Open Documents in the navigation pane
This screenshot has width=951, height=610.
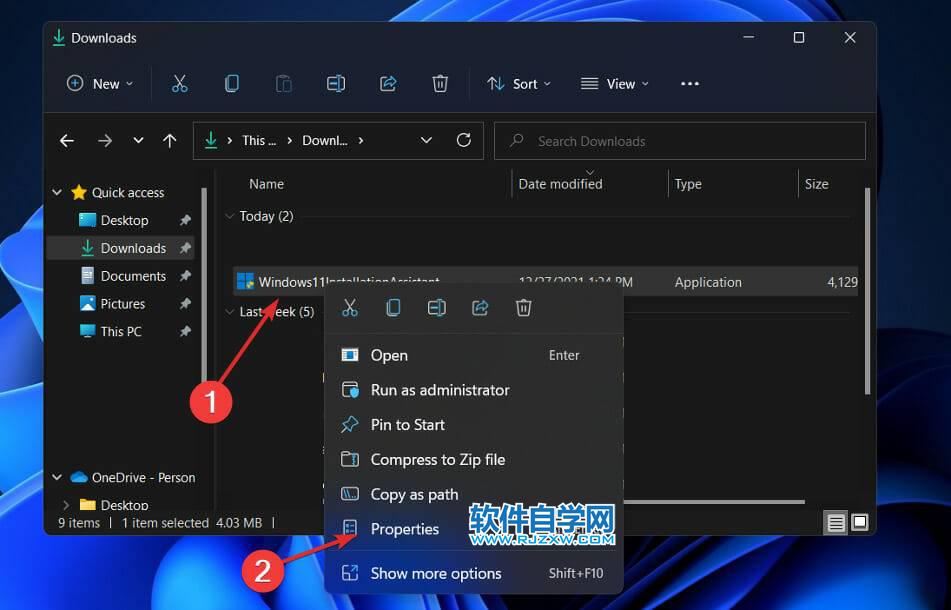point(133,276)
